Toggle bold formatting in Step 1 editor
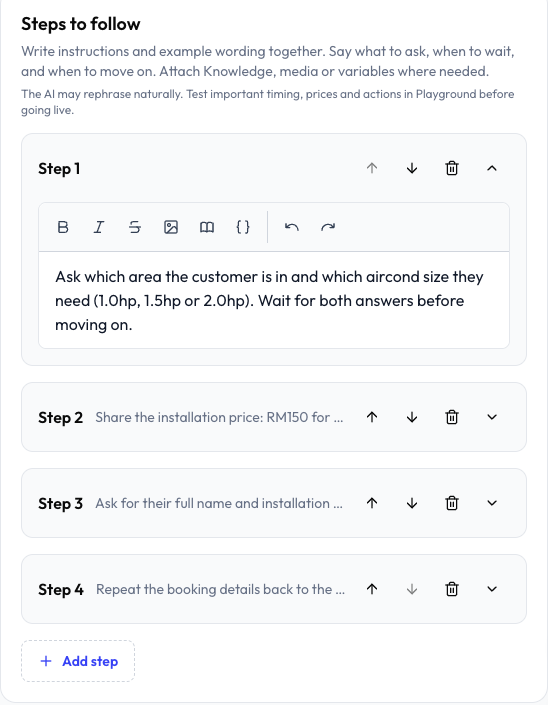 click(63, 227)
